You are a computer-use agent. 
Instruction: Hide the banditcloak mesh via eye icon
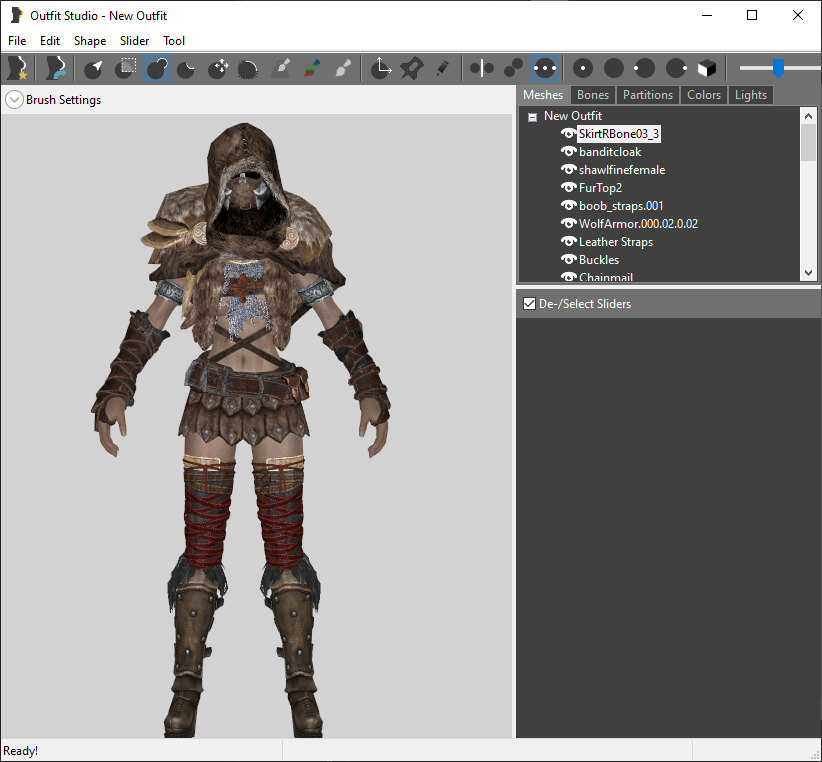point(568,151)
